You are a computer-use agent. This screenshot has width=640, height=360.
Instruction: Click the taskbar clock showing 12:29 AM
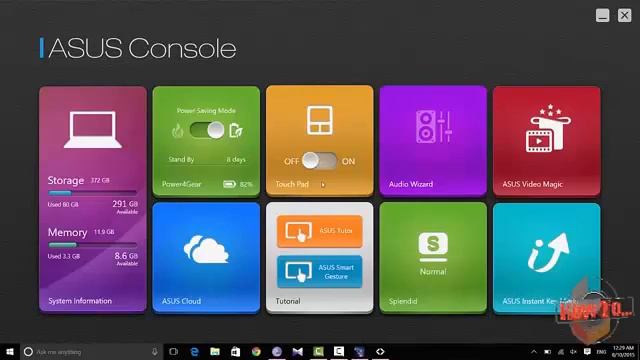[623, 351]
